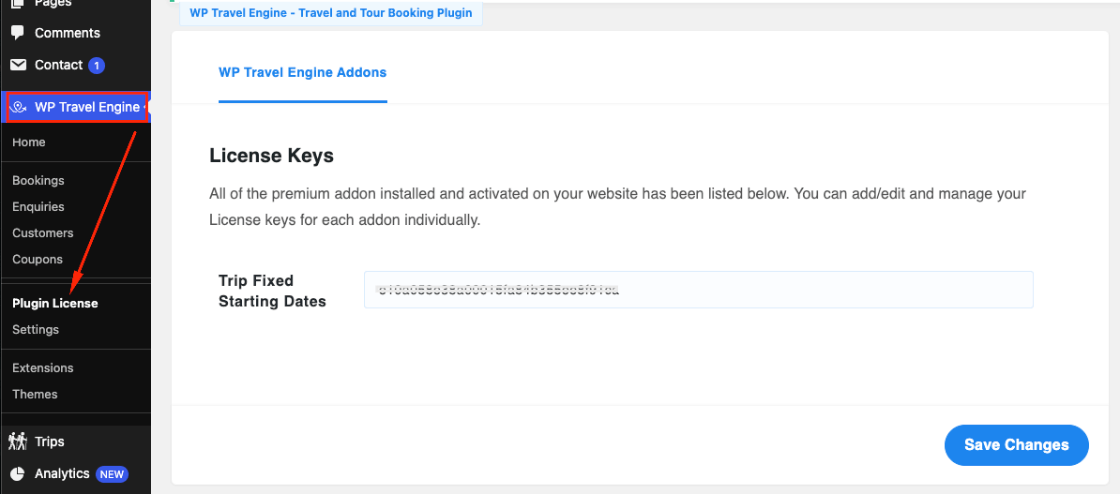Click the Pages icon in sidebar
This screenshot has width=1120, height=494.
click(x=18, y=4)
